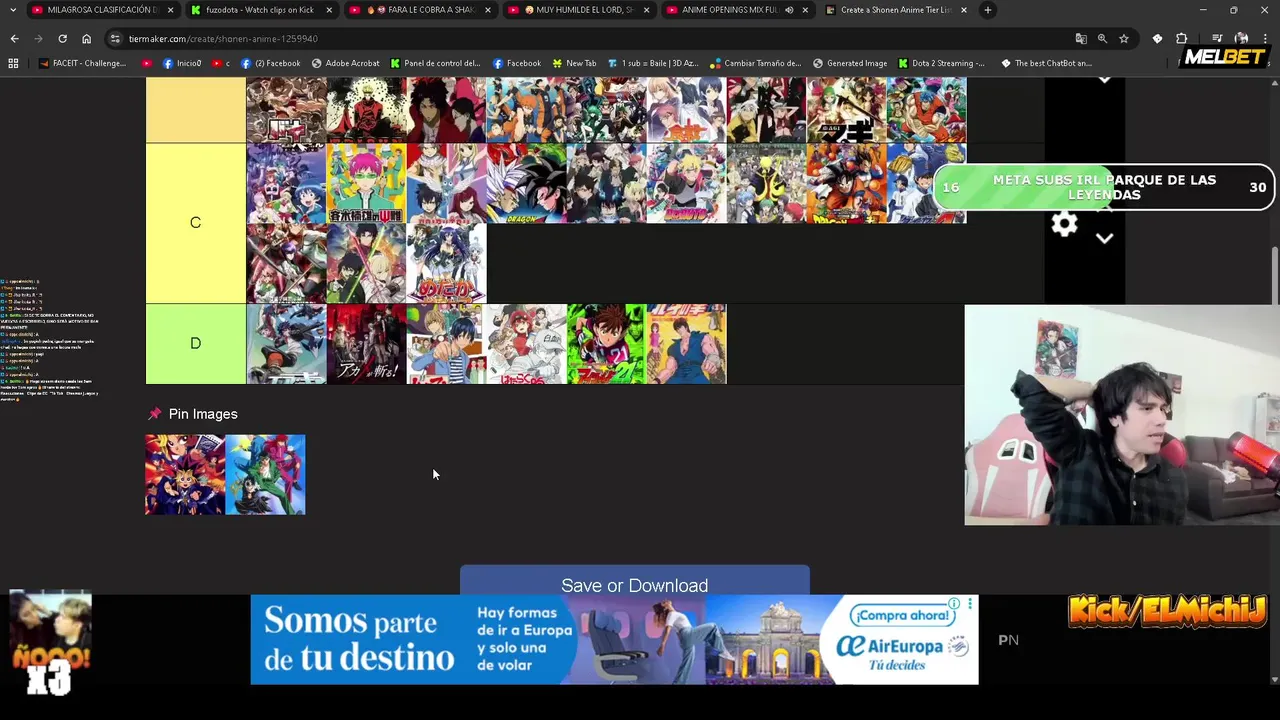The image size is (1280, 720).
Task: Open The best ChatBot an... bookmark
Action: click(1046, 63)
